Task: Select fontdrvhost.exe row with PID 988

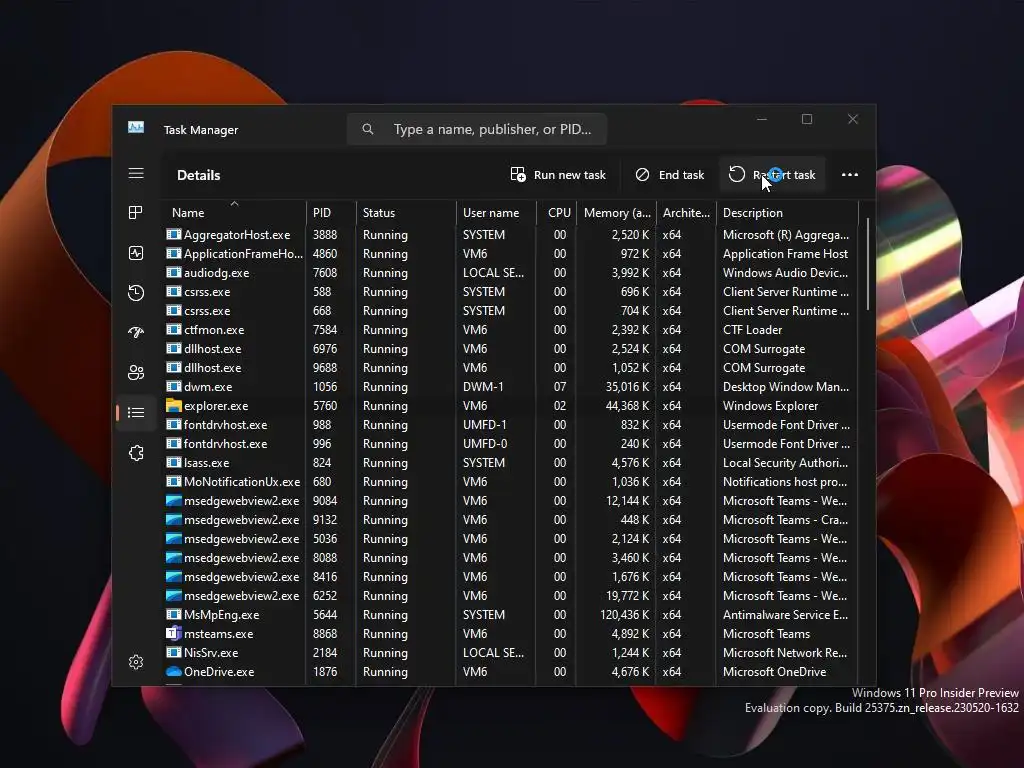Action: [x=511, y=424]
